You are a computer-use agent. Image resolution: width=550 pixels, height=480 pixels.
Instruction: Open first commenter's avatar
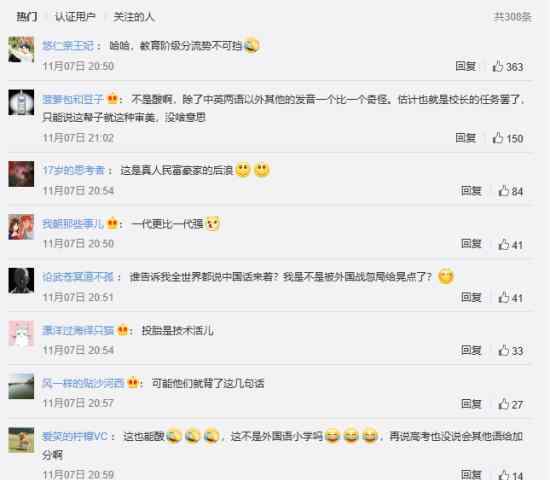point(21,49)
